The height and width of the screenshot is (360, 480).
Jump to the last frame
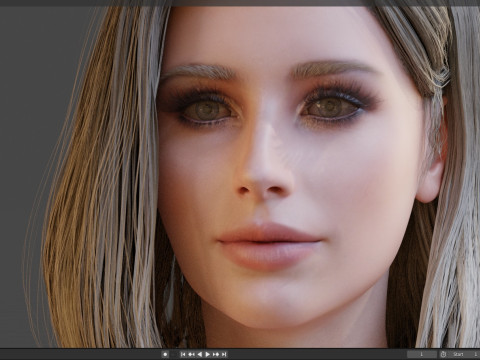(224, 354)
